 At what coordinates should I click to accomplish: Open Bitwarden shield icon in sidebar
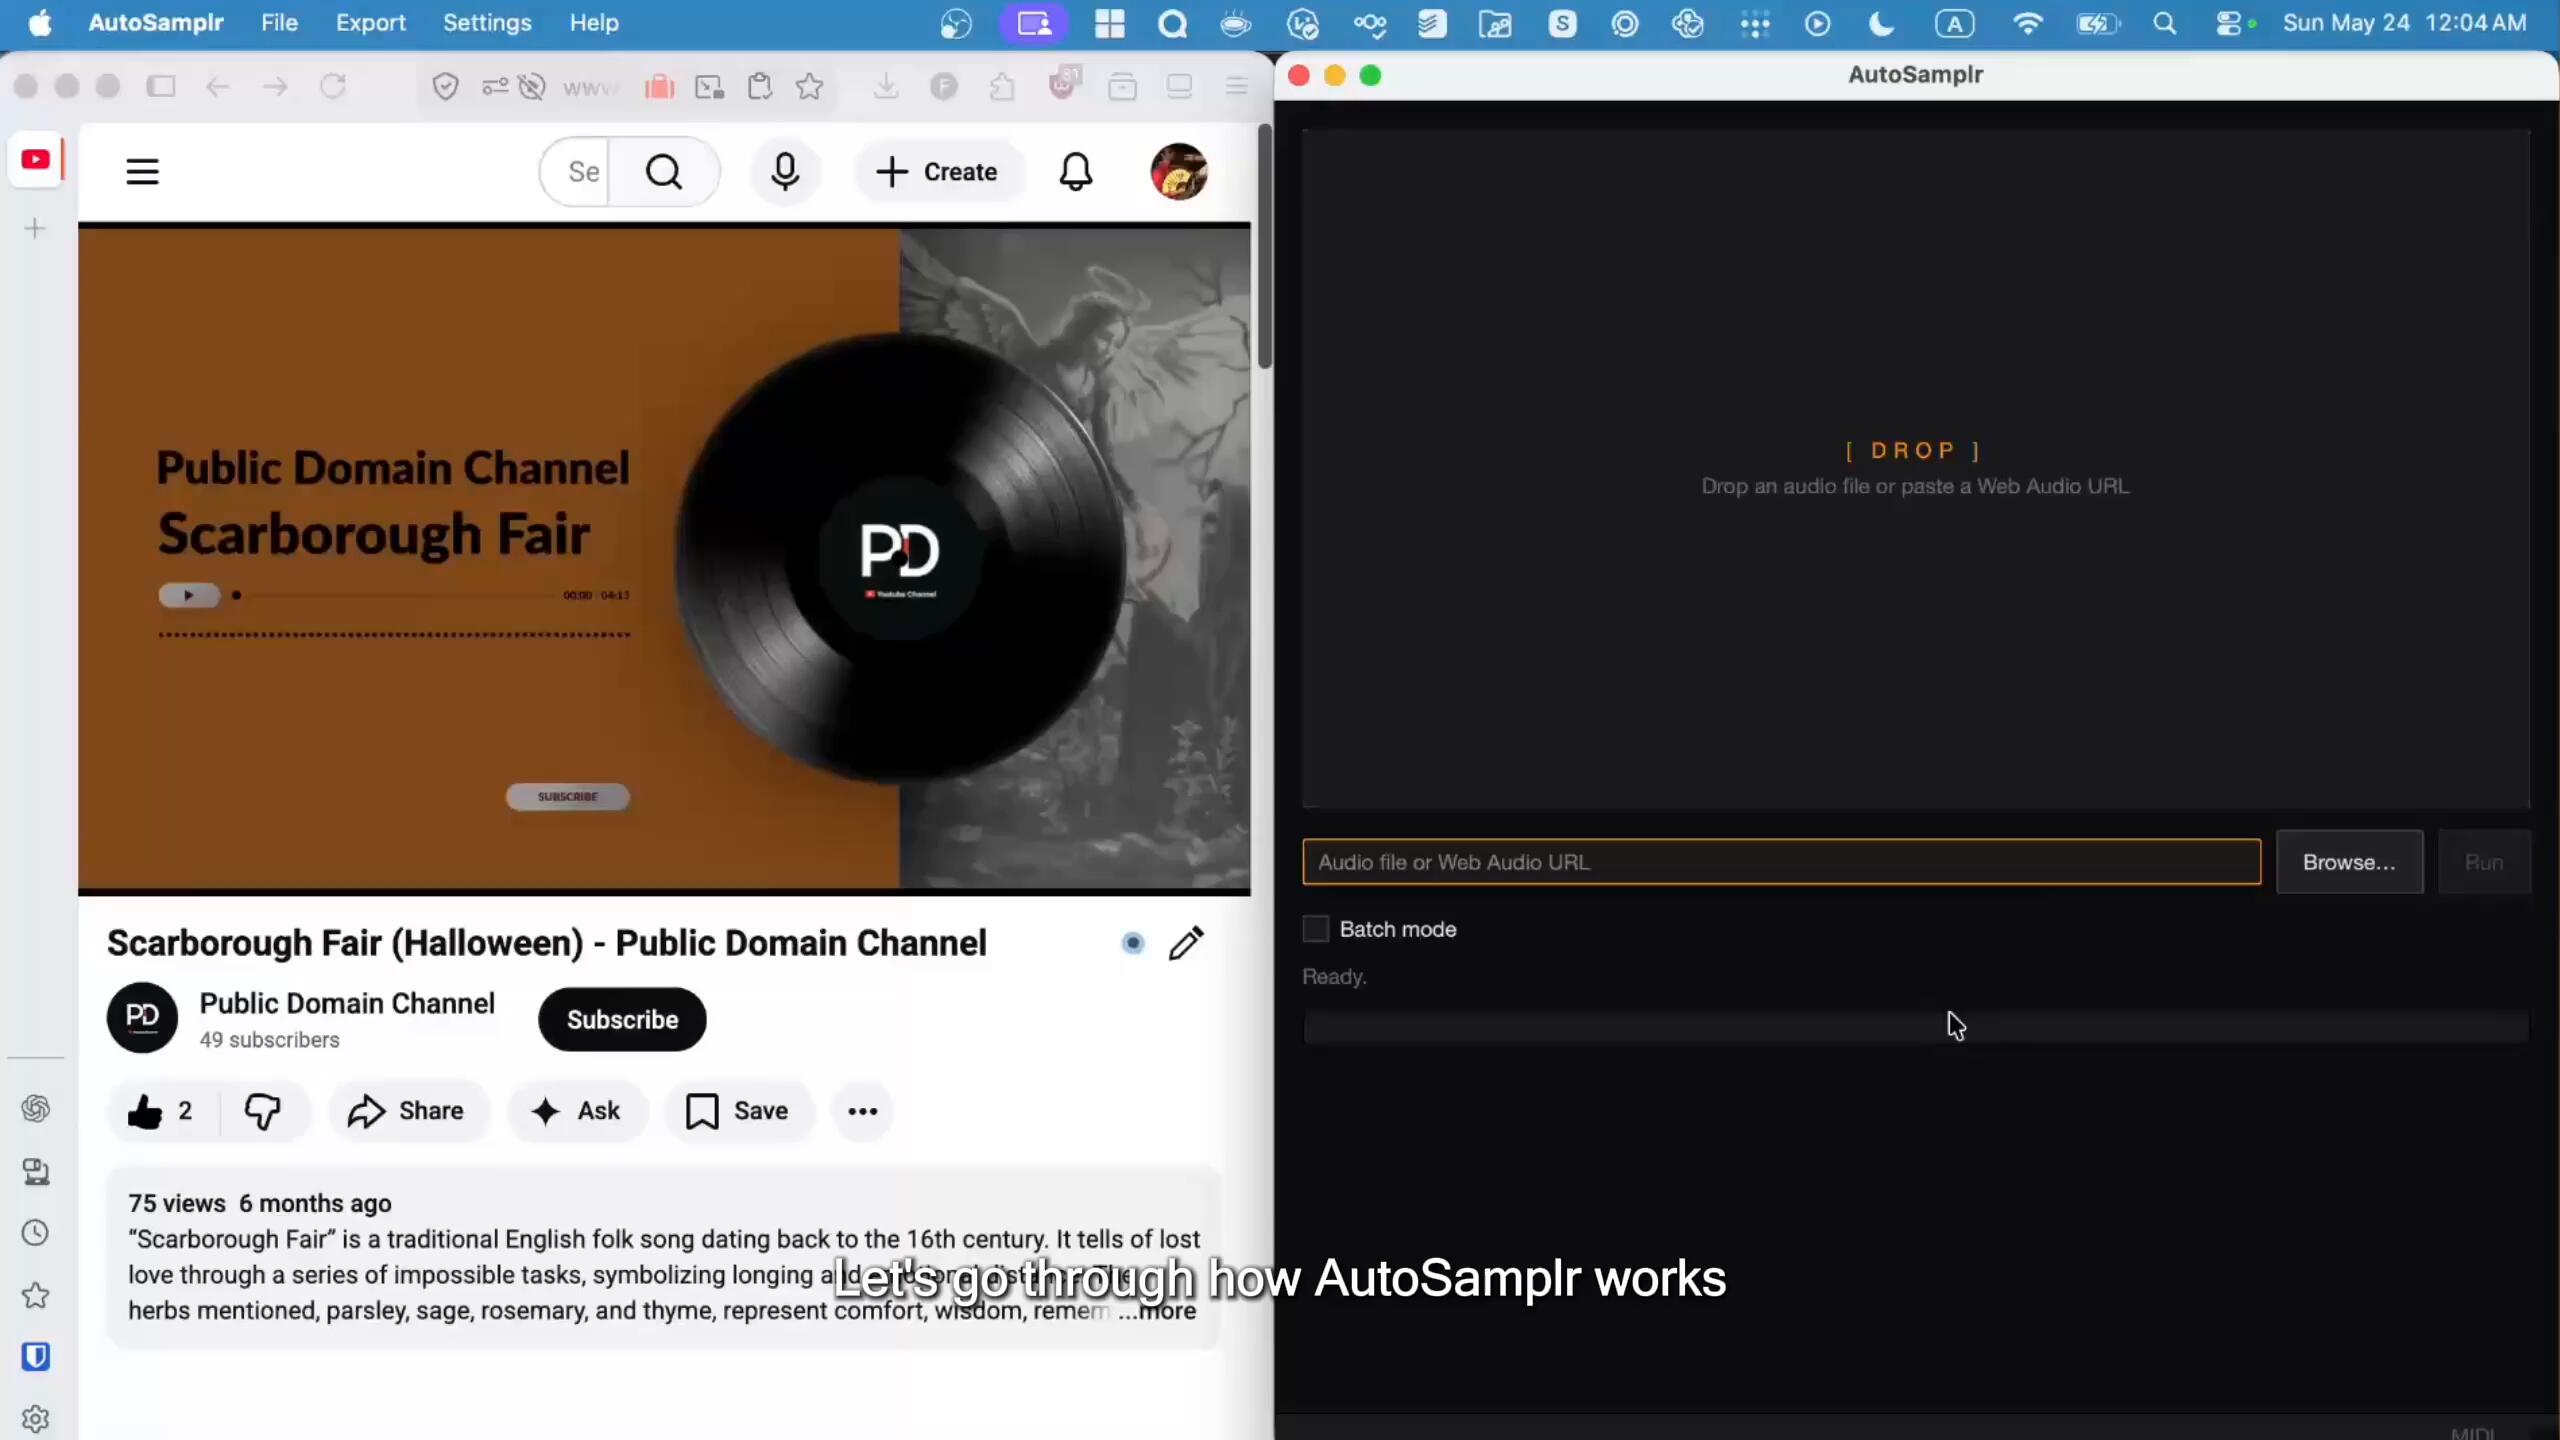point(36,1357)
